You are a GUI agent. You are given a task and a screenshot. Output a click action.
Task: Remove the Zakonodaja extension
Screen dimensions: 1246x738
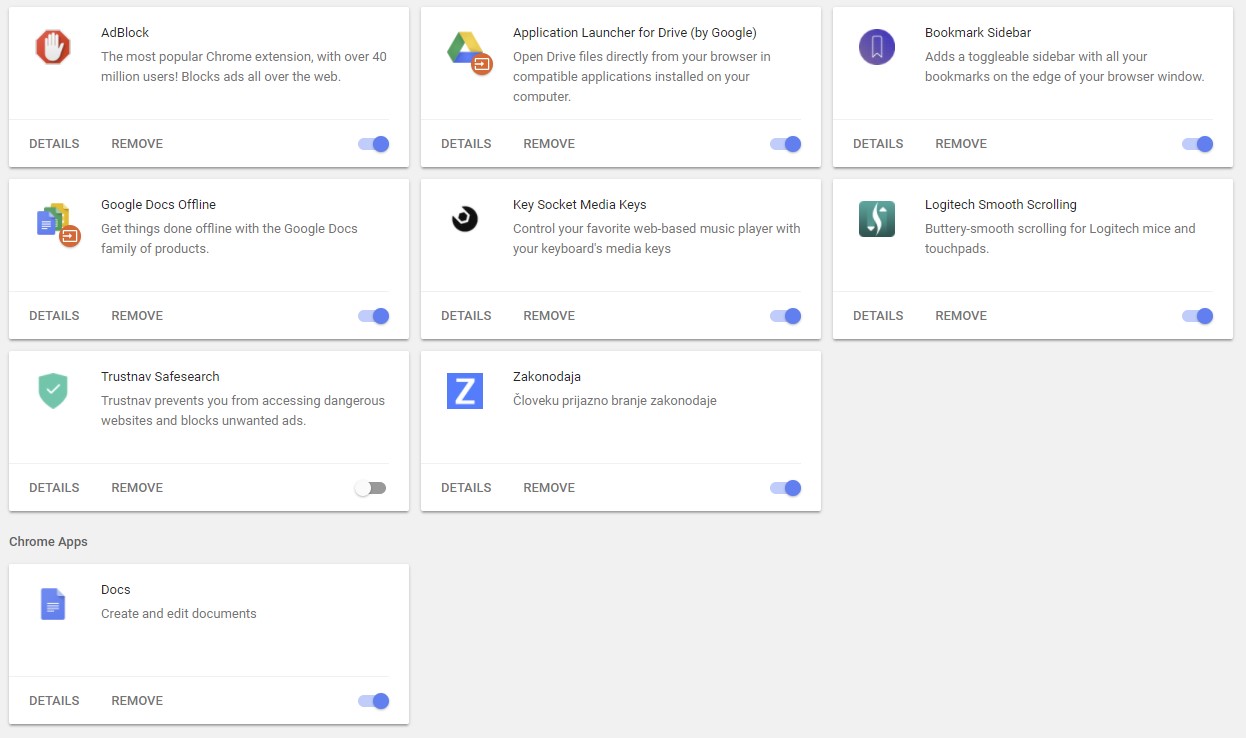coord(549,488)
